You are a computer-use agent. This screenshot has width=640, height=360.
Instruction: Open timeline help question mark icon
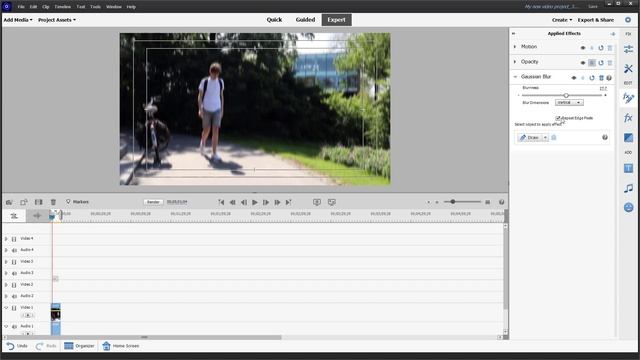501,202
